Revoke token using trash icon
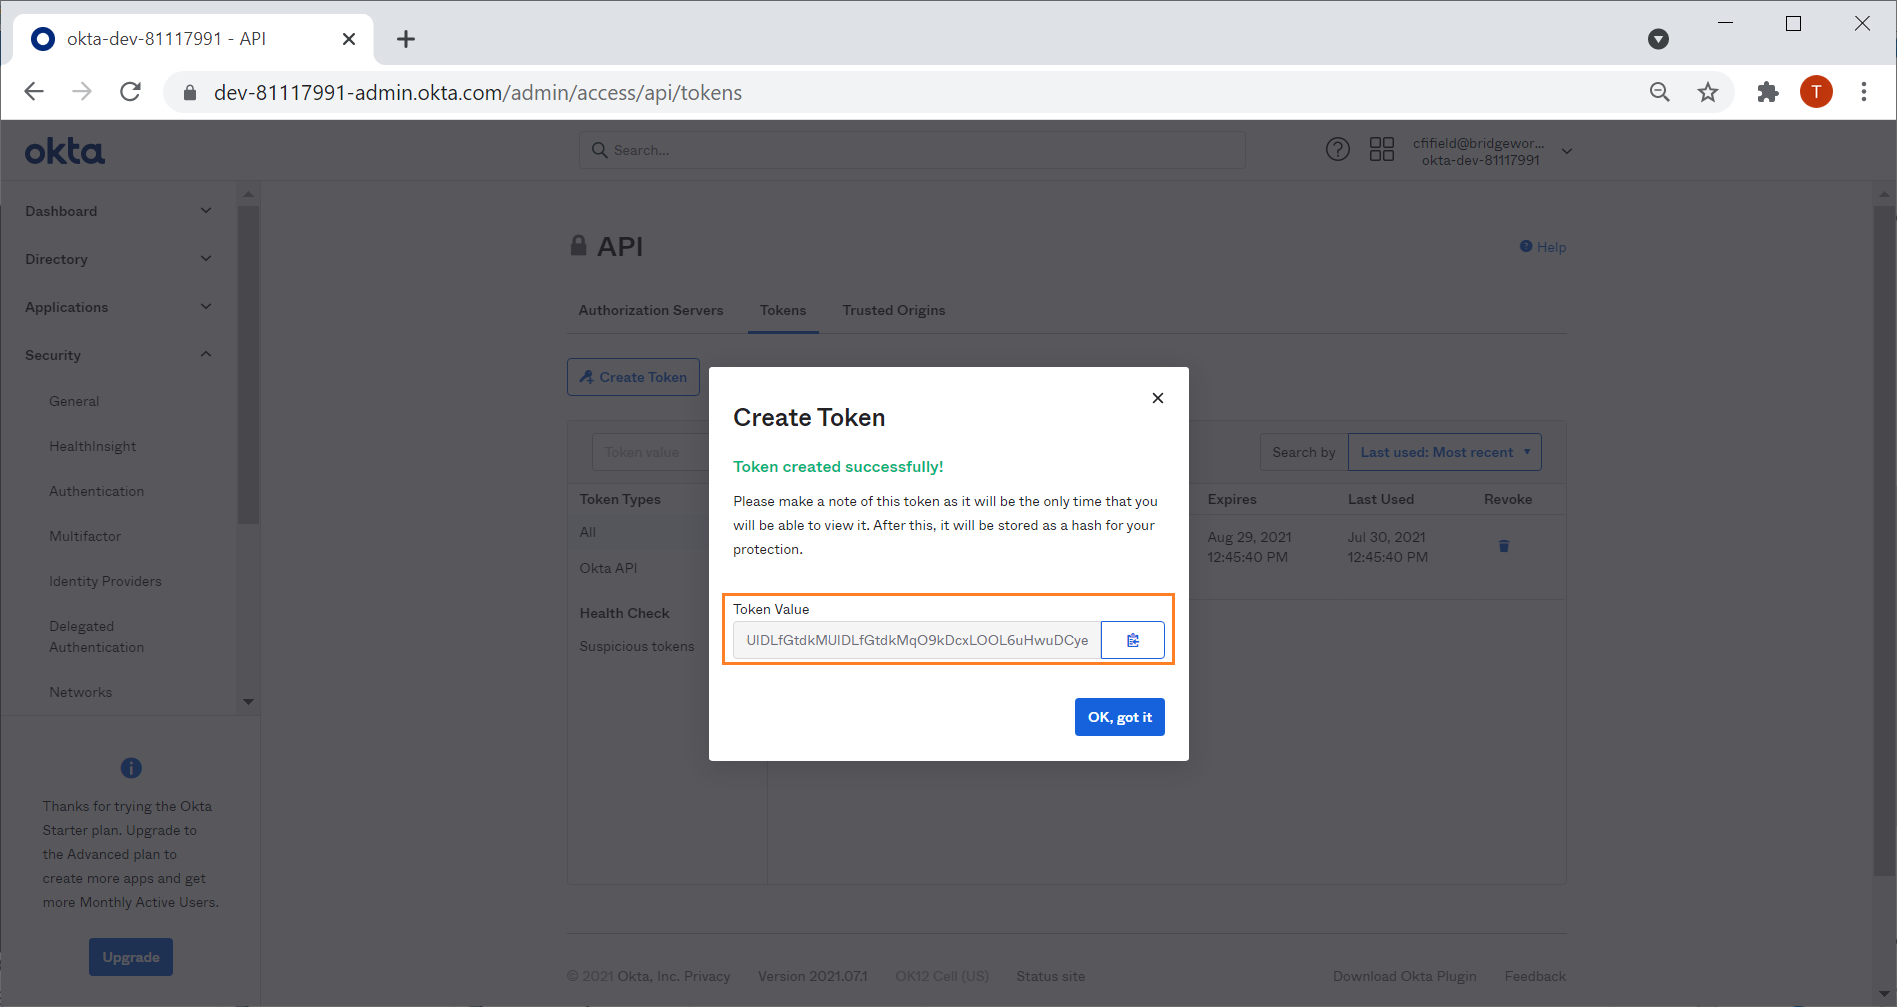Viewport: 1897px width, 1007px height. (1504, 546)
